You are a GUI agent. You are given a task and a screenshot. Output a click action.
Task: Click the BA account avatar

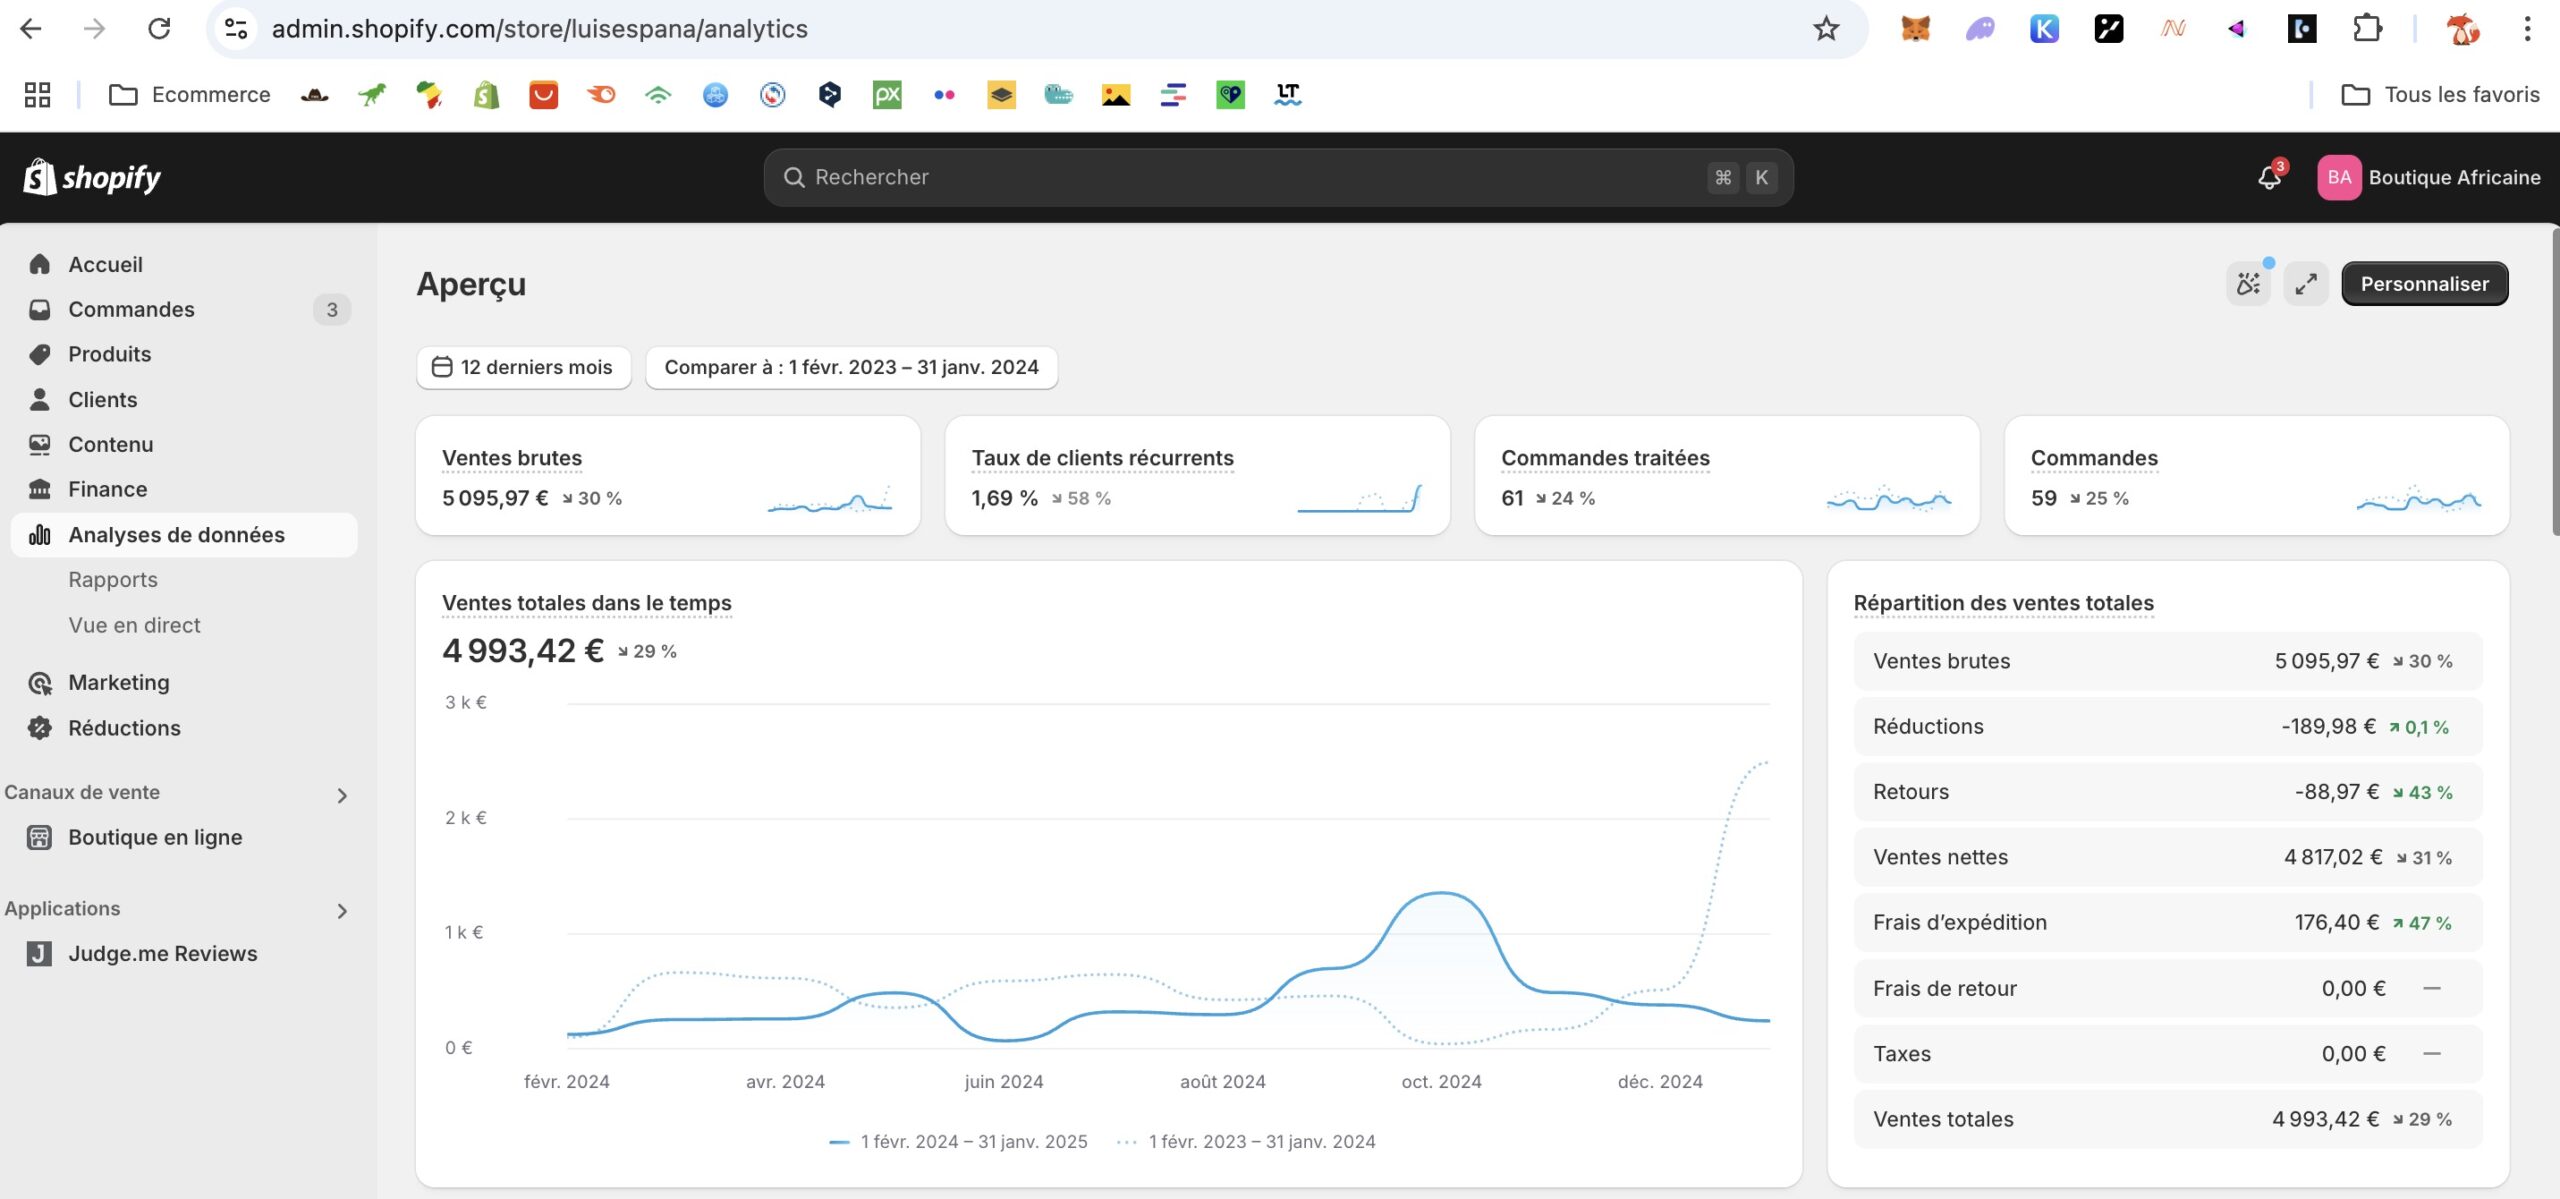click(2339, 177)
